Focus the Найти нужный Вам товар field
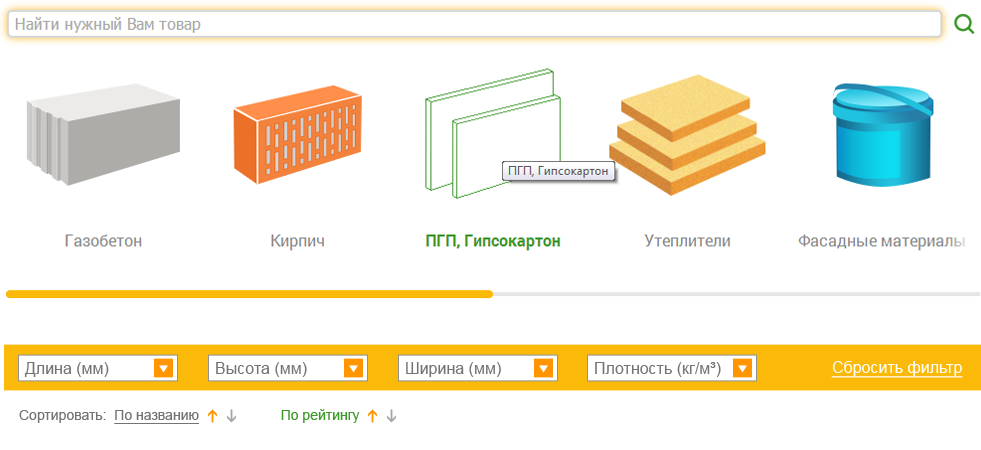This screenshot has height=450, width=981. 474,24
